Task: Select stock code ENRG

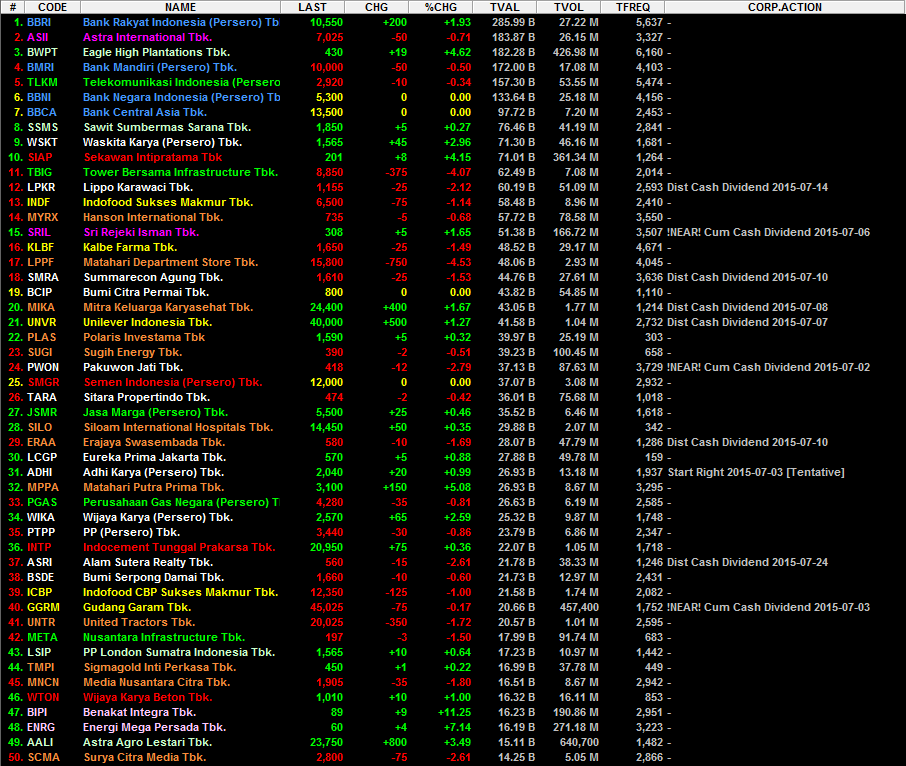Action: click(41, 728)
